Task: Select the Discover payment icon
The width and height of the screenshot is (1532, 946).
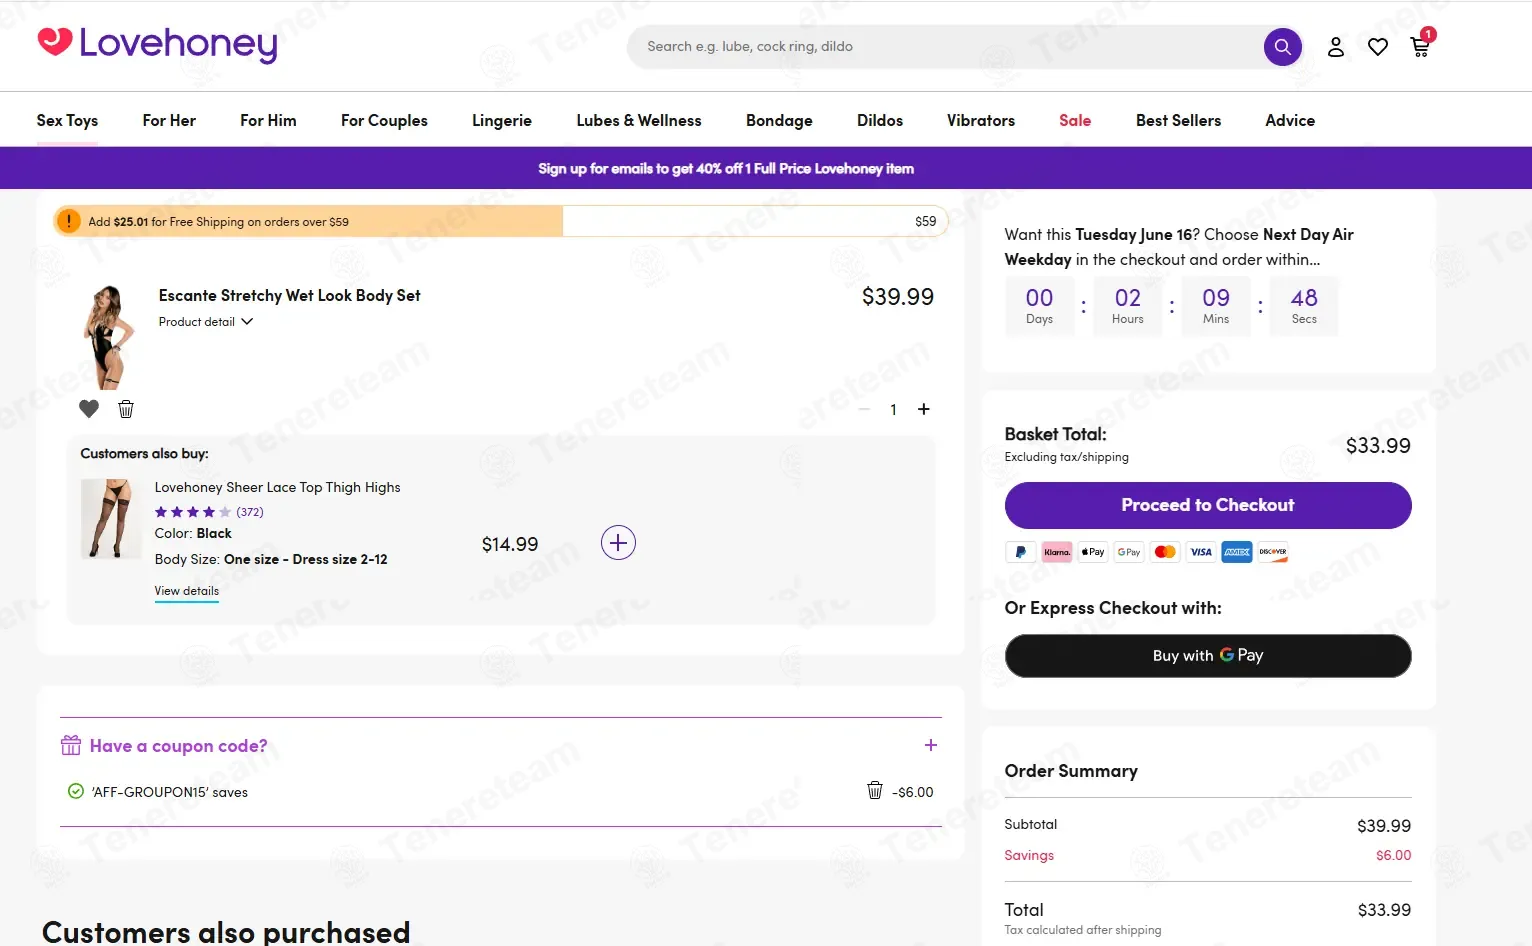Action: tap(1273, 552)
